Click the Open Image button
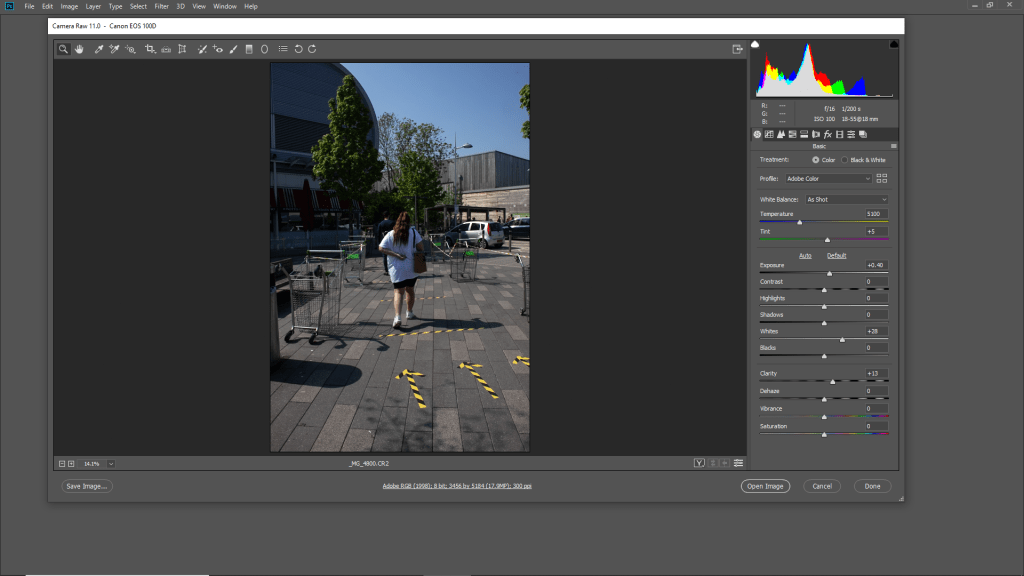 tap(765, 486)
